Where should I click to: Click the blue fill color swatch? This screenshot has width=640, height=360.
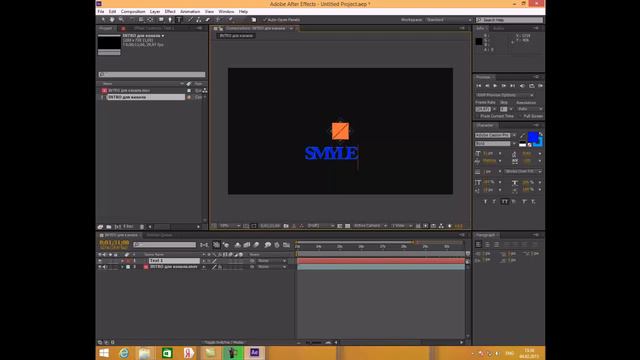533,137
